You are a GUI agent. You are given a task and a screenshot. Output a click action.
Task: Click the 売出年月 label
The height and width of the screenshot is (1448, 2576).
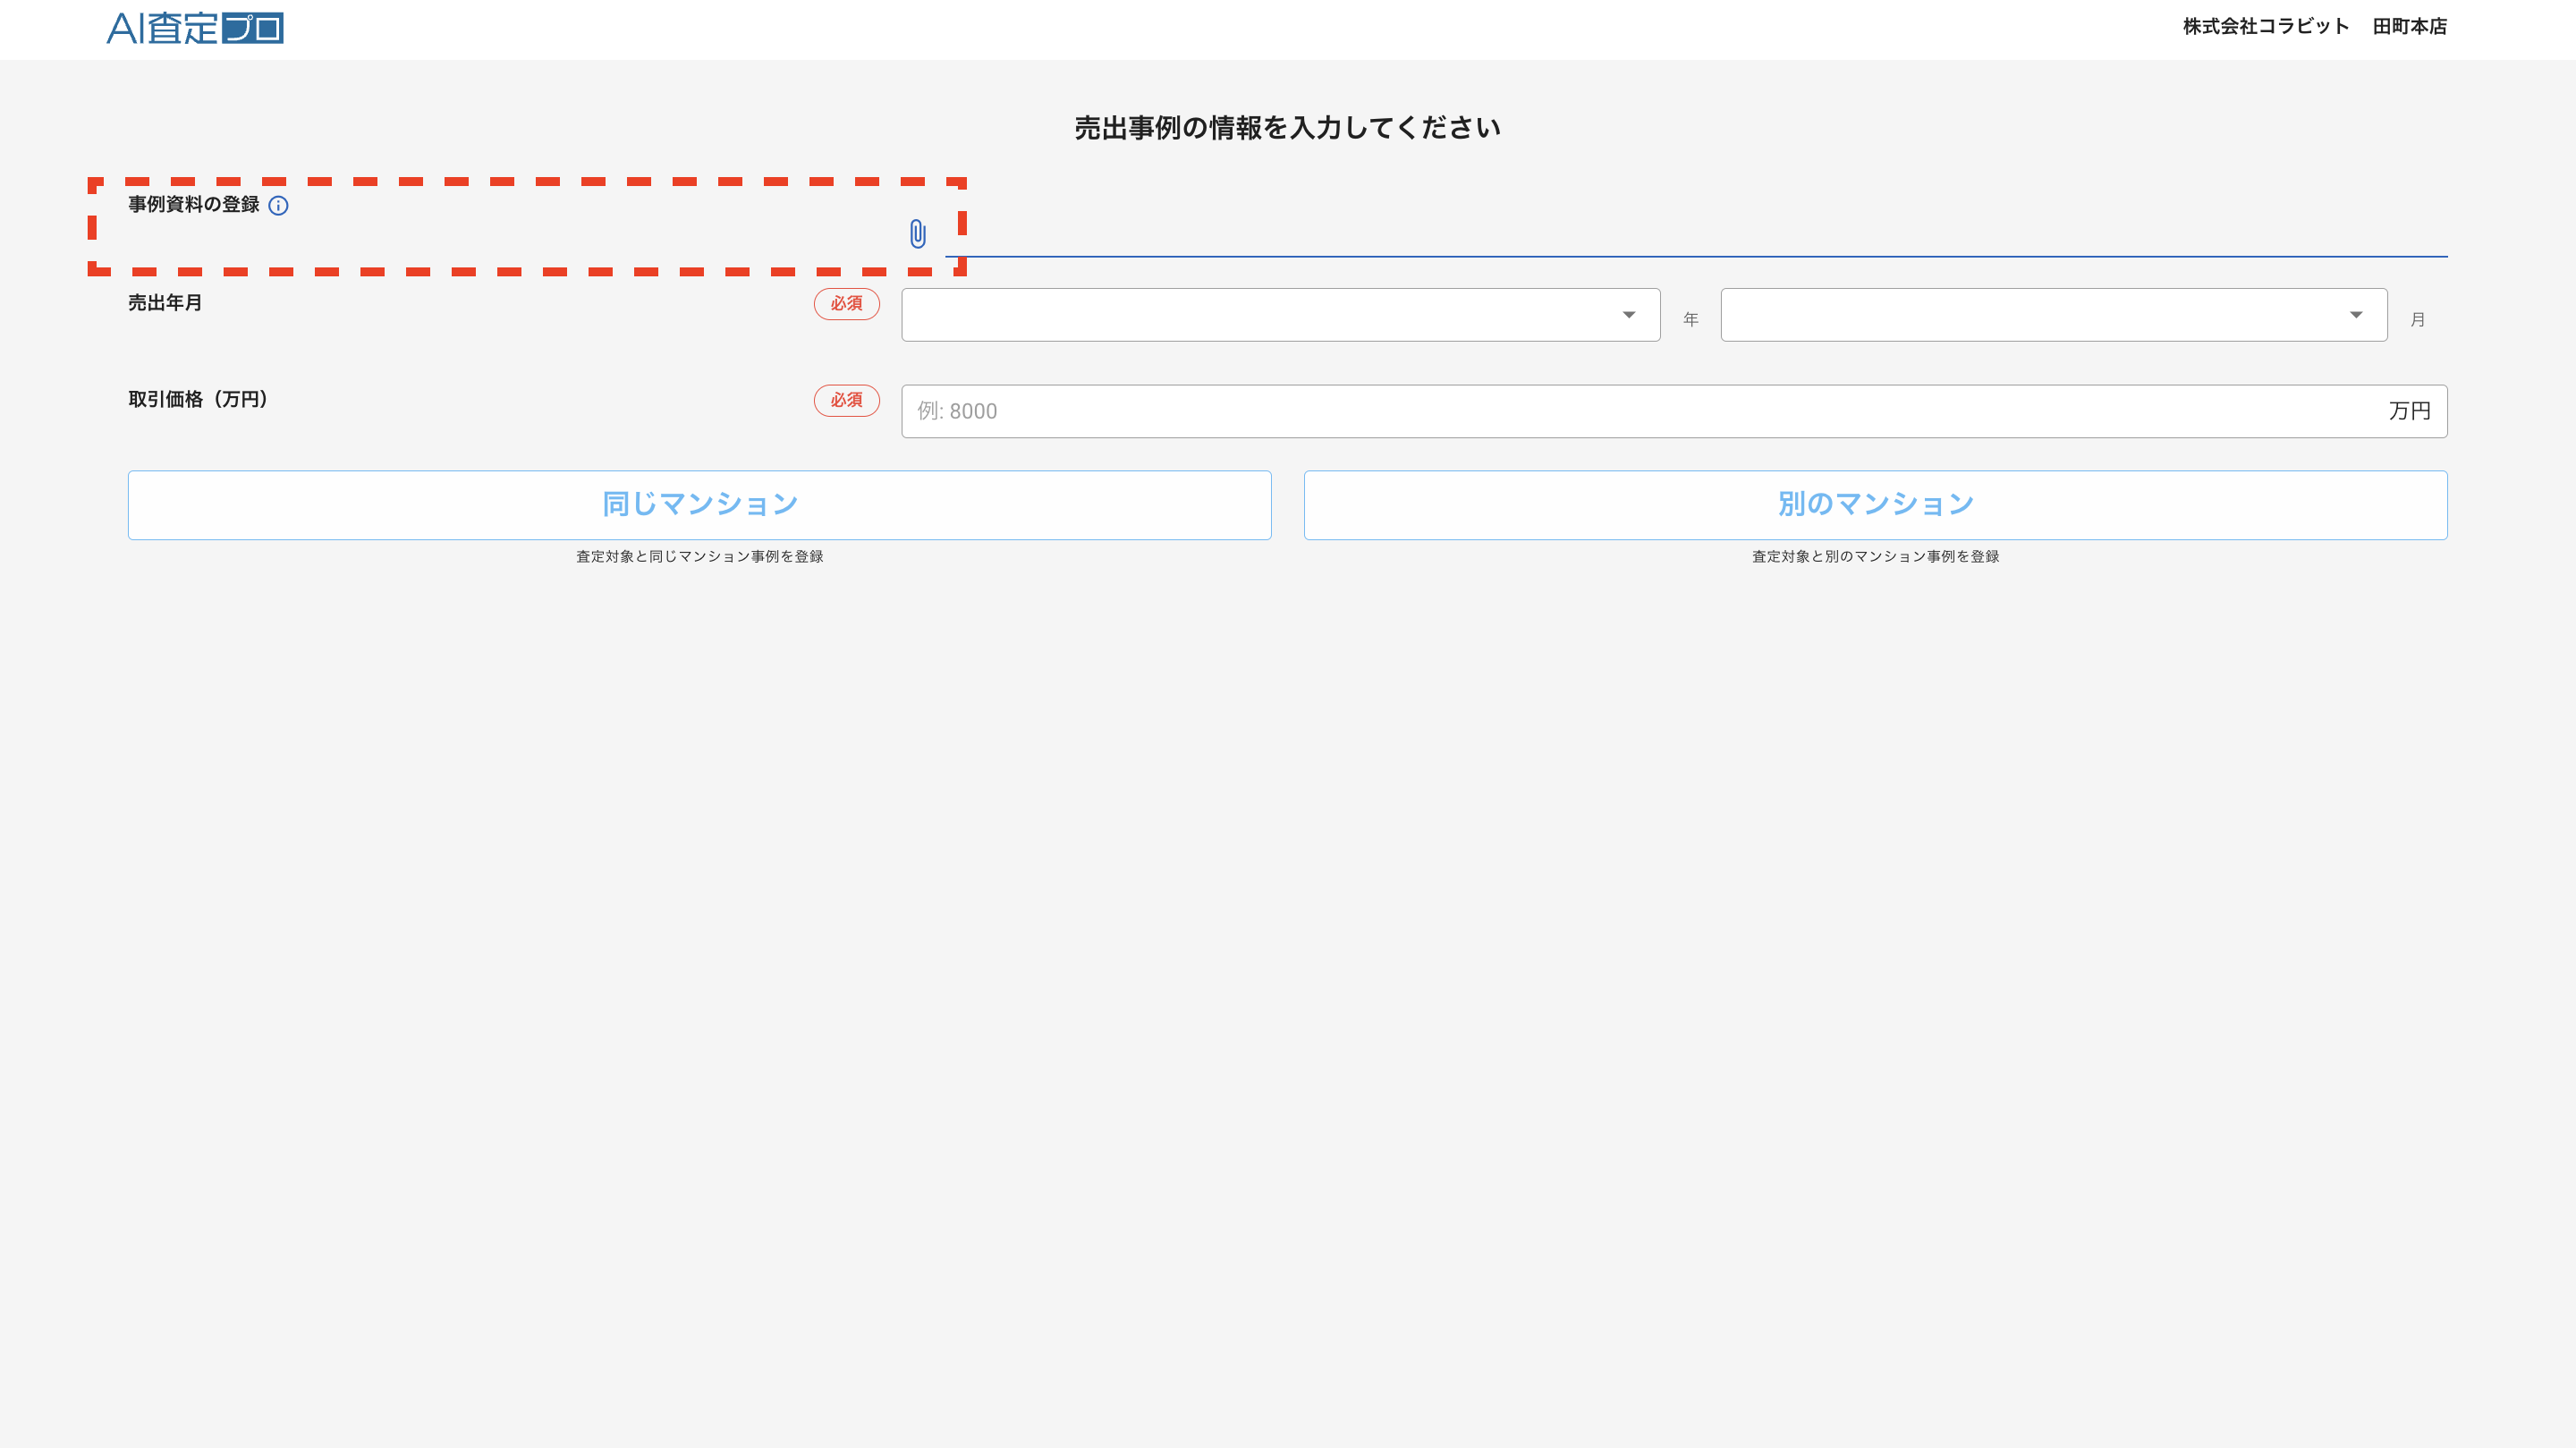[165, 303]
